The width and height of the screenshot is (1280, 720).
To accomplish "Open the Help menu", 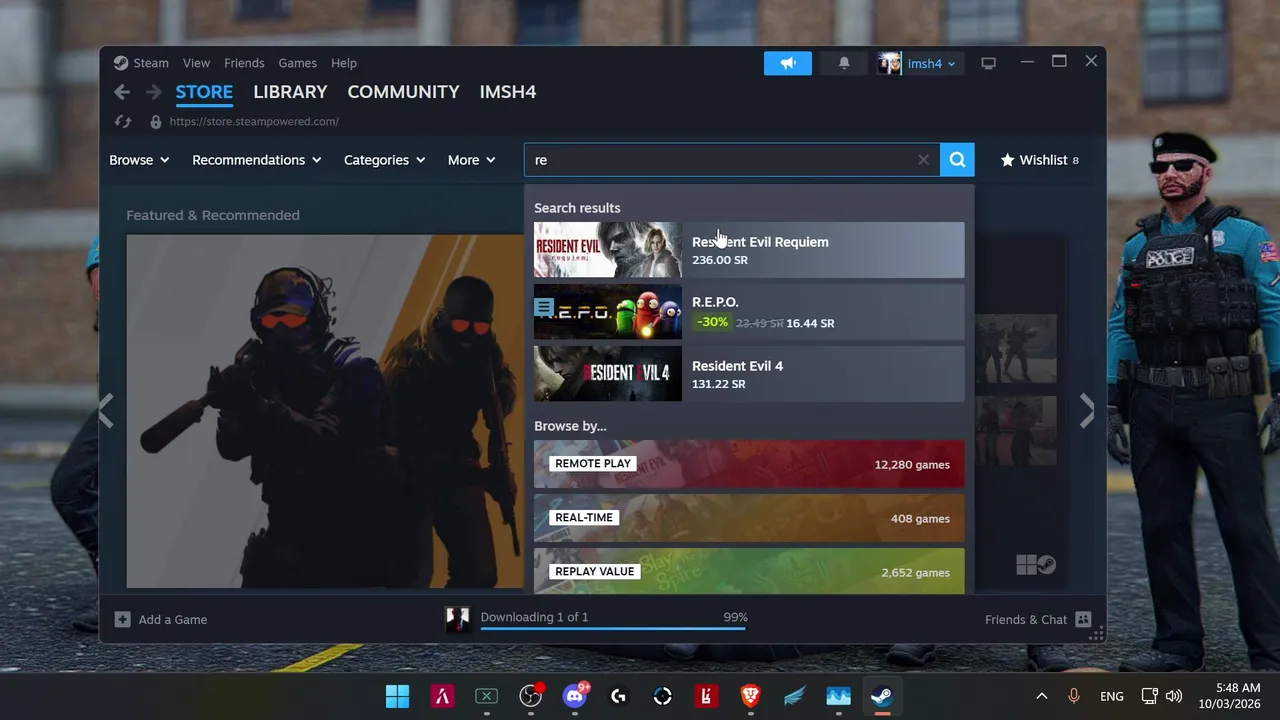I will click(344, 63).
